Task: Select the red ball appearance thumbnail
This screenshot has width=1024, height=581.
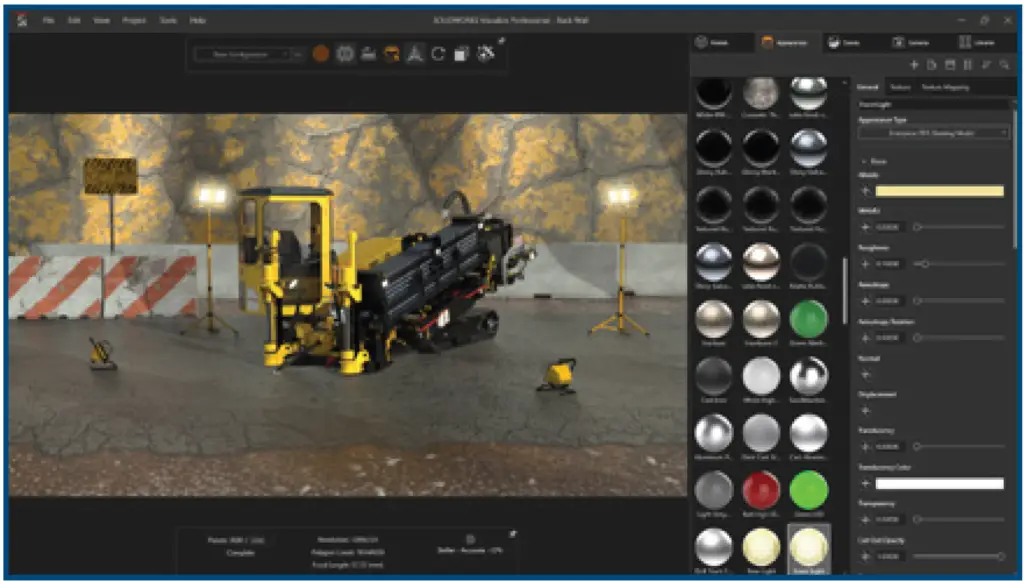Action: 761,490
